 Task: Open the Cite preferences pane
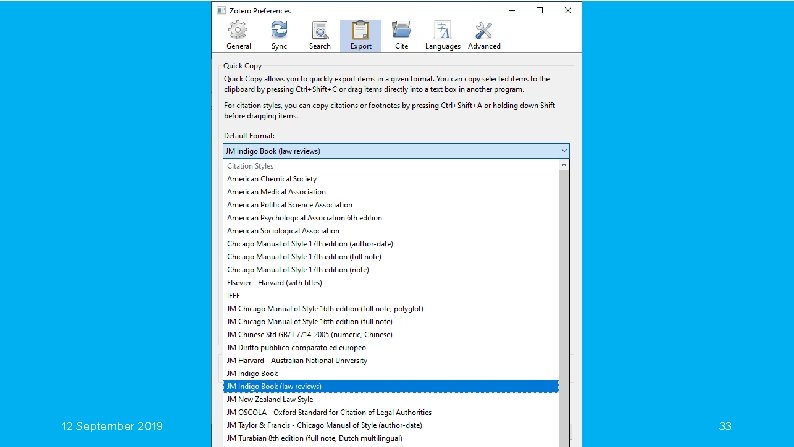click(x=402, y=35)
